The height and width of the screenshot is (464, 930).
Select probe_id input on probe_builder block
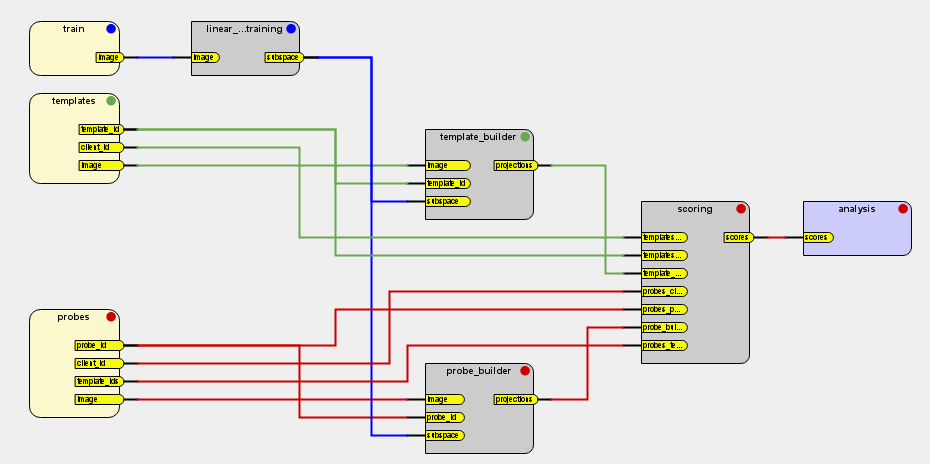(447, 417)
